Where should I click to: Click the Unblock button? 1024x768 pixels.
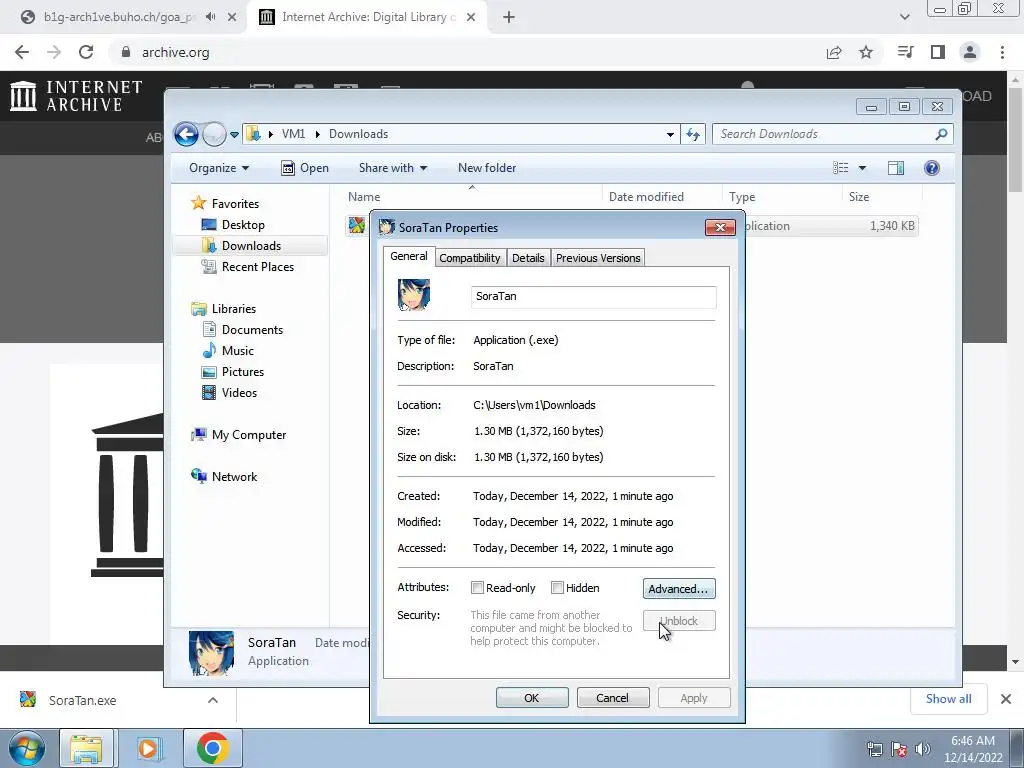coord(679,620)
